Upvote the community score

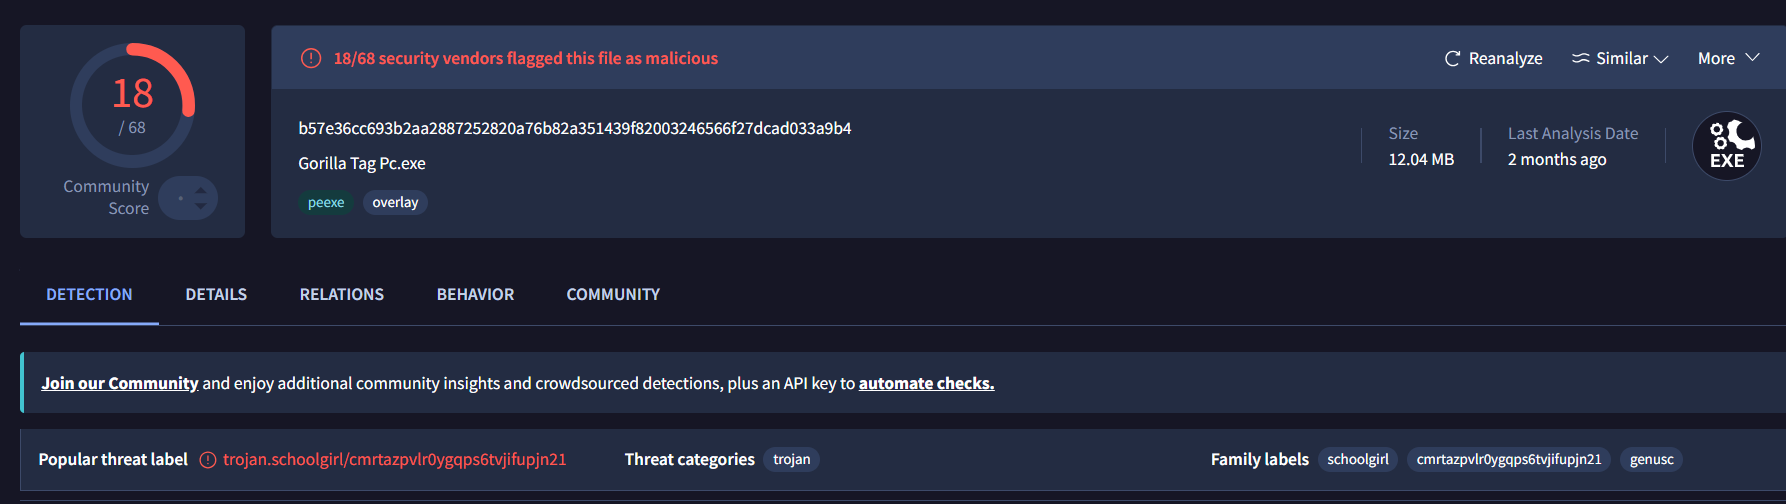(201, 189)
